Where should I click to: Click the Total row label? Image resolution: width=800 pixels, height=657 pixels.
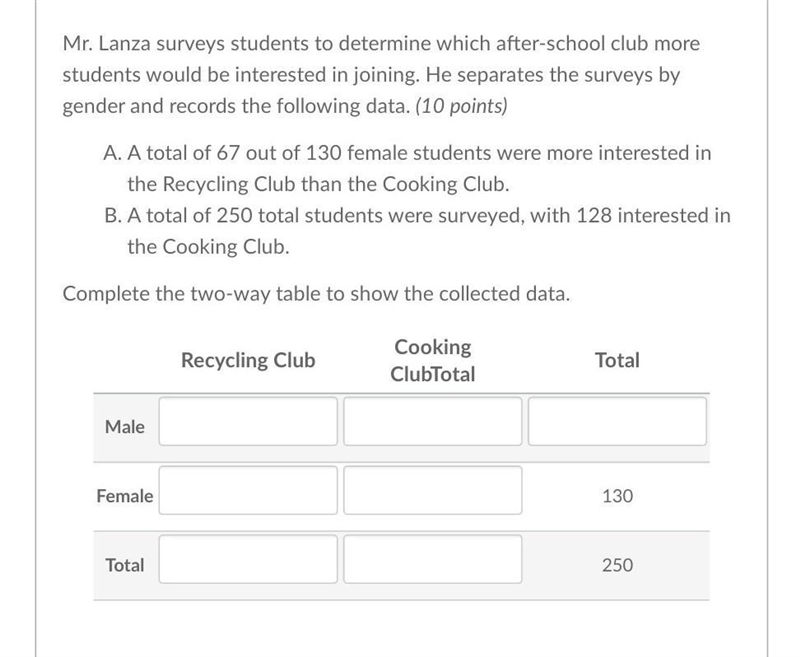(124, 565)
